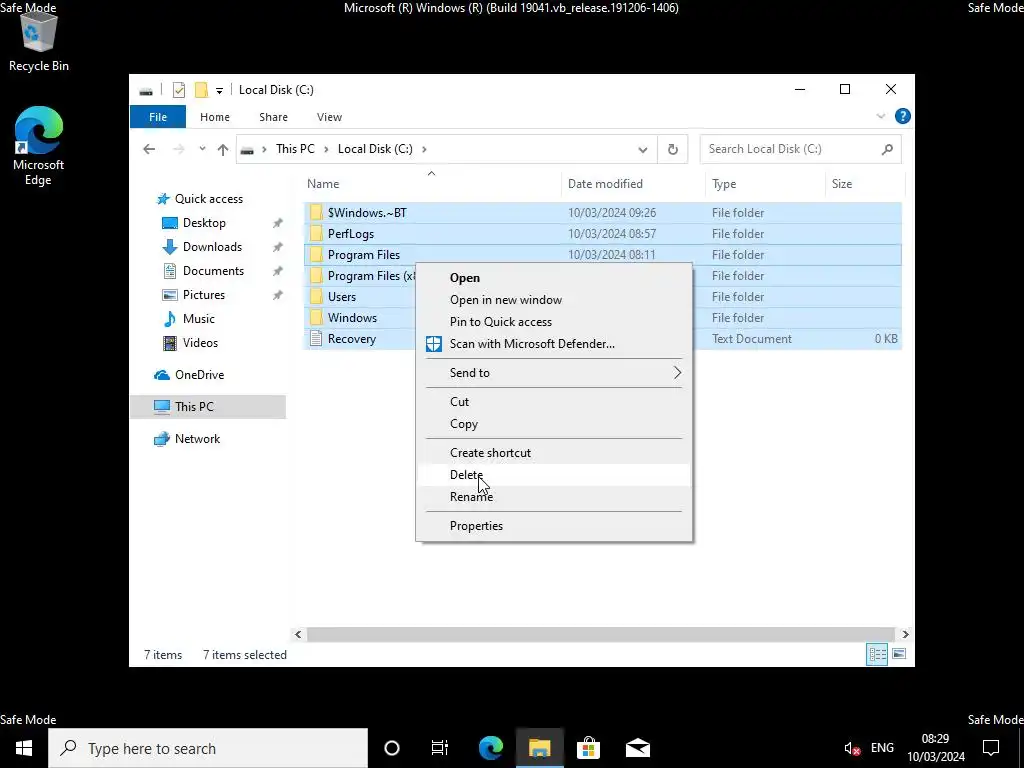1024x768 pixels.
Task: Click the taskbar search box
Action: tap(208, 748)
